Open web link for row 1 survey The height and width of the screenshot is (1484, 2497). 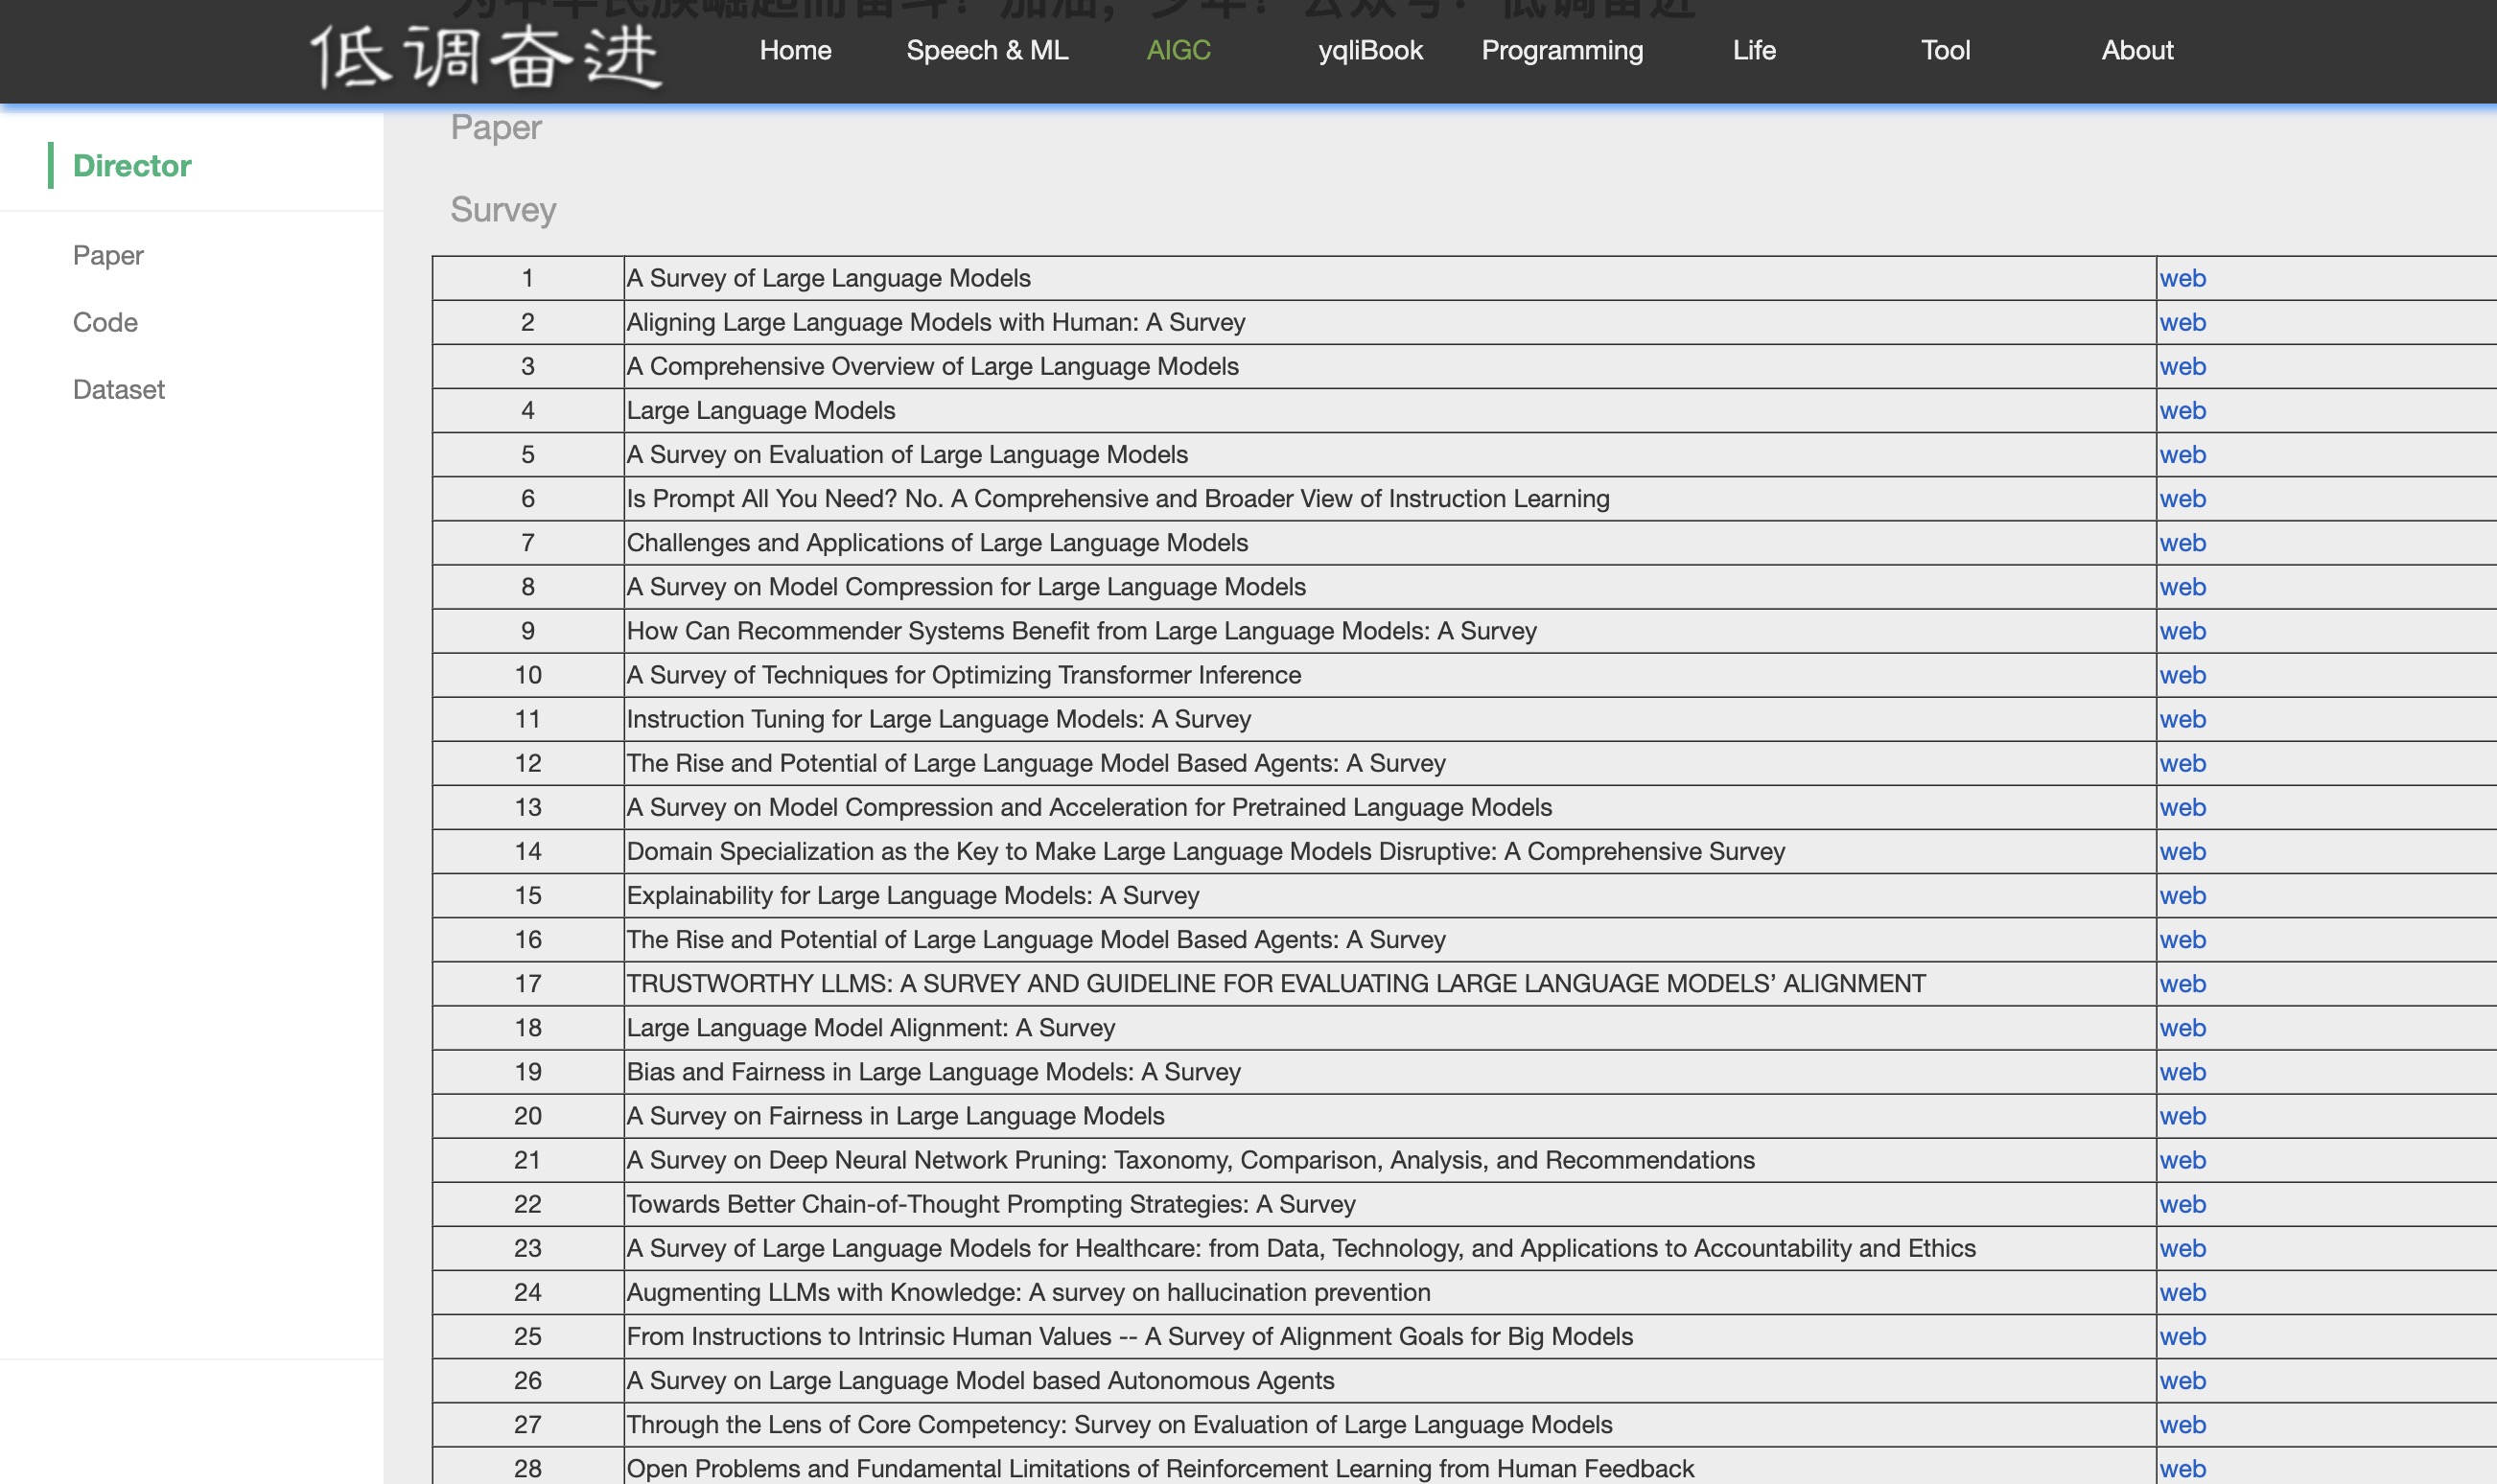pyautogui.click(x=2181, y=278)
